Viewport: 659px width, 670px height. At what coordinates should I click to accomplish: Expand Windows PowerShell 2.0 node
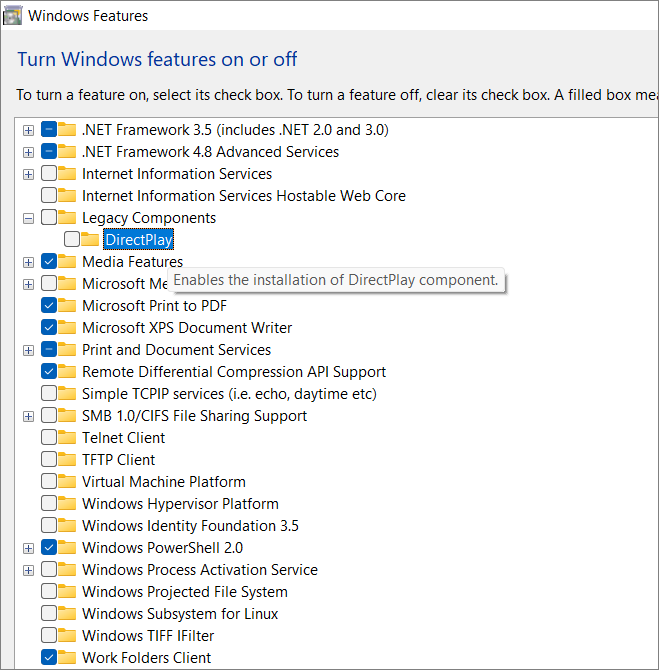click(x=29, y=548)
